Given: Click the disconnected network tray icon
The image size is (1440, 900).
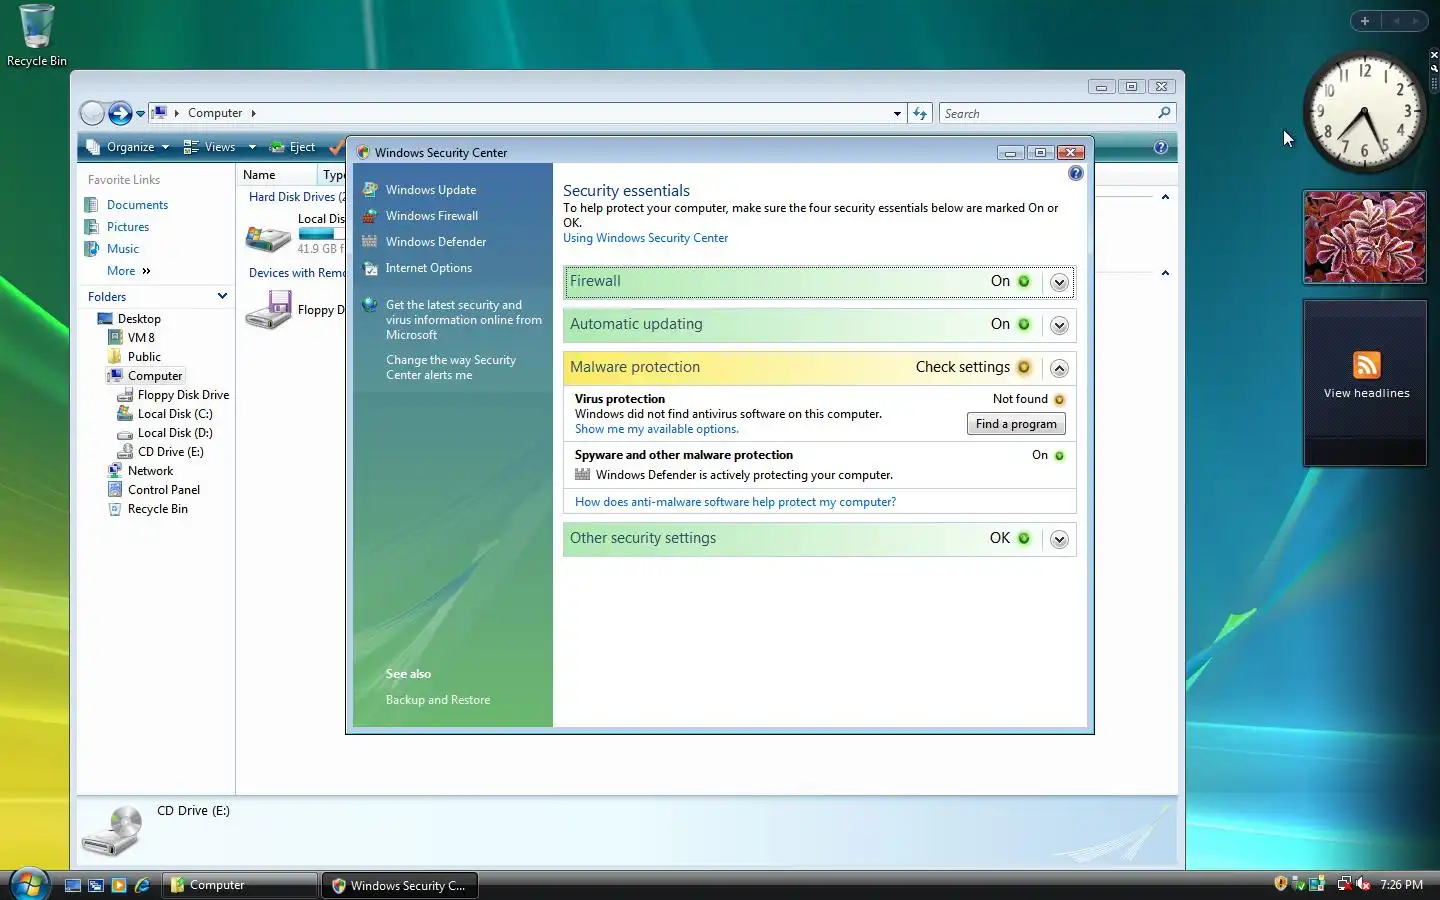Looking at the screenshot, I should click(x=1344, y=884).
